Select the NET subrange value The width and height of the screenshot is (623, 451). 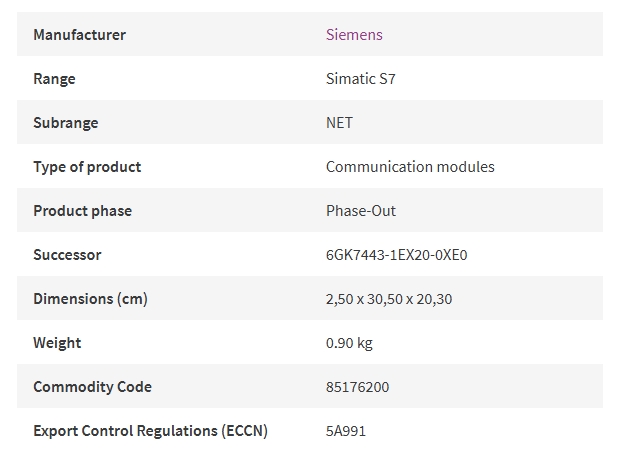pyautogui.click(x=339, y=123)
